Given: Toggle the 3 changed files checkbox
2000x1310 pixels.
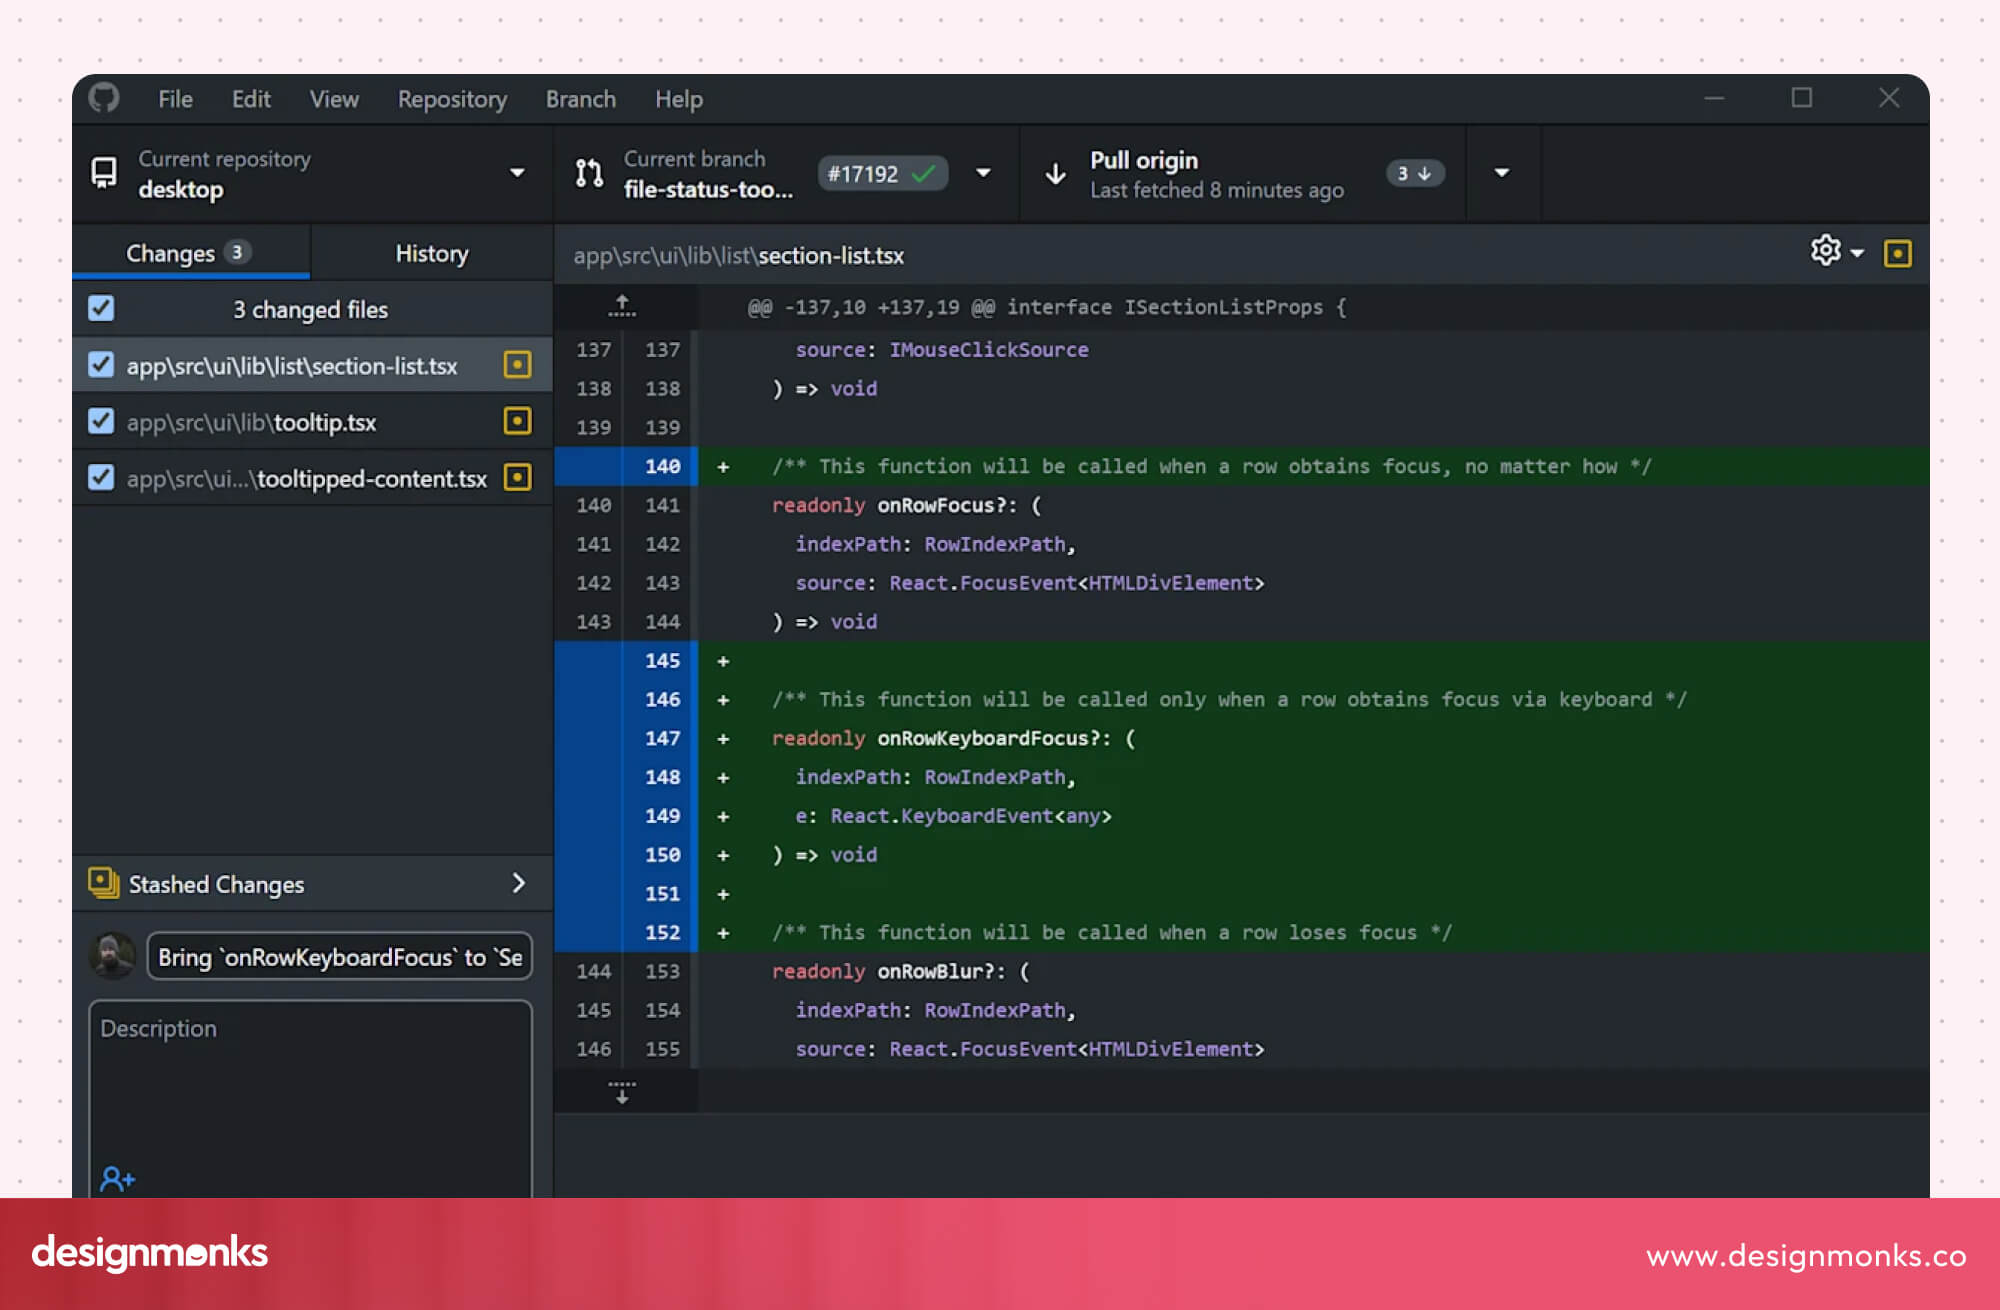Looking at the screenshot, I should point(101,308).
